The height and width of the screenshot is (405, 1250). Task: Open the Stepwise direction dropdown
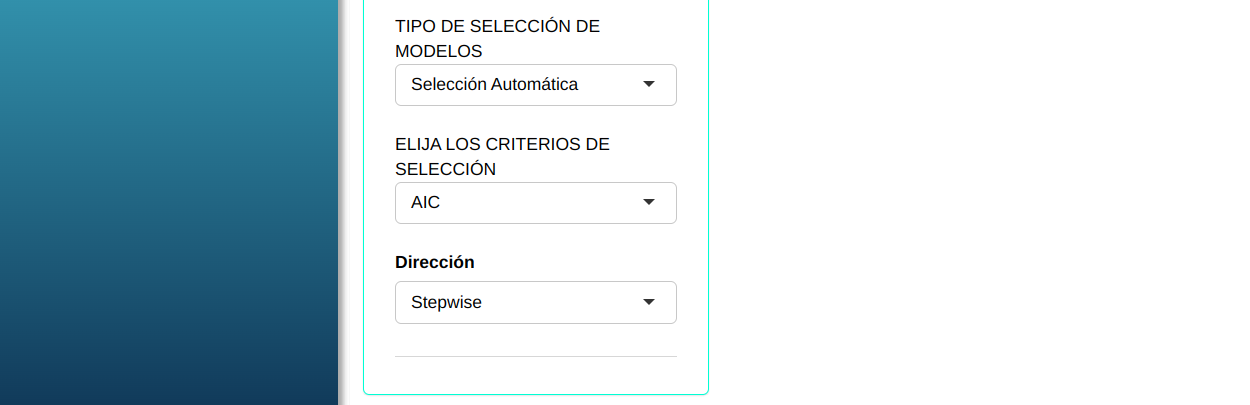535,302
